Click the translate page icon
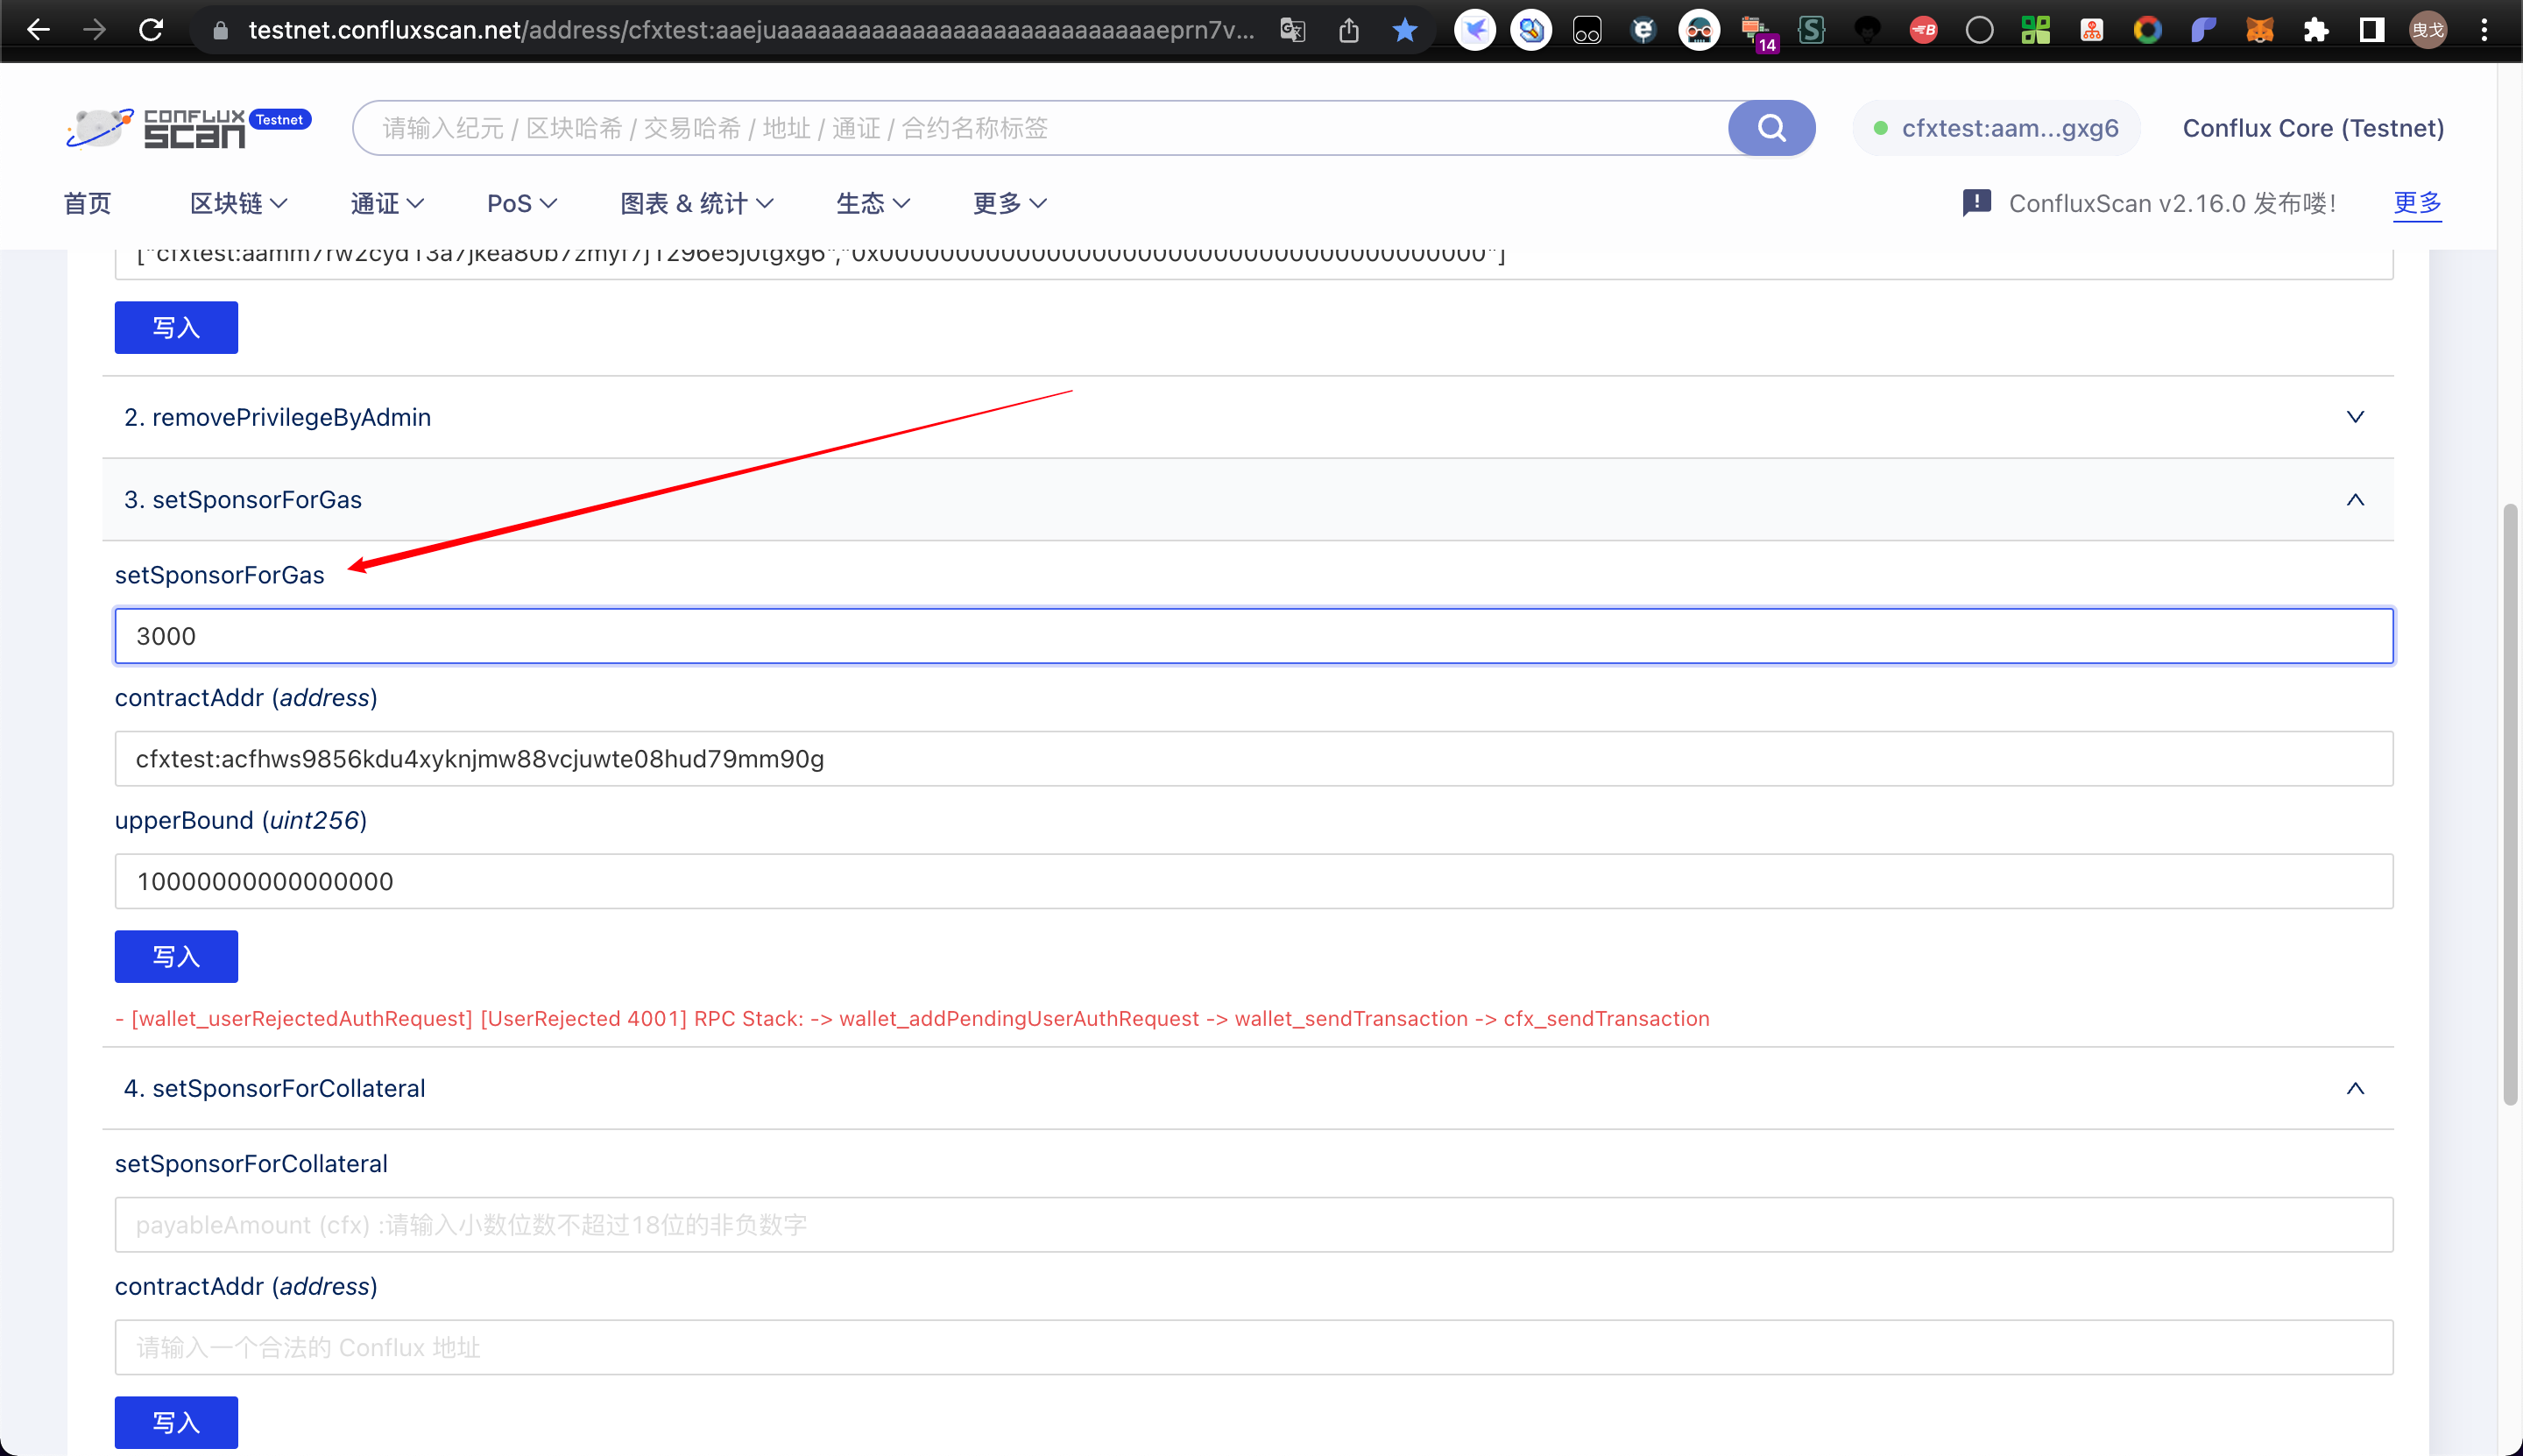This screenshot has width=2523, height=1456. click(1292, 30)
